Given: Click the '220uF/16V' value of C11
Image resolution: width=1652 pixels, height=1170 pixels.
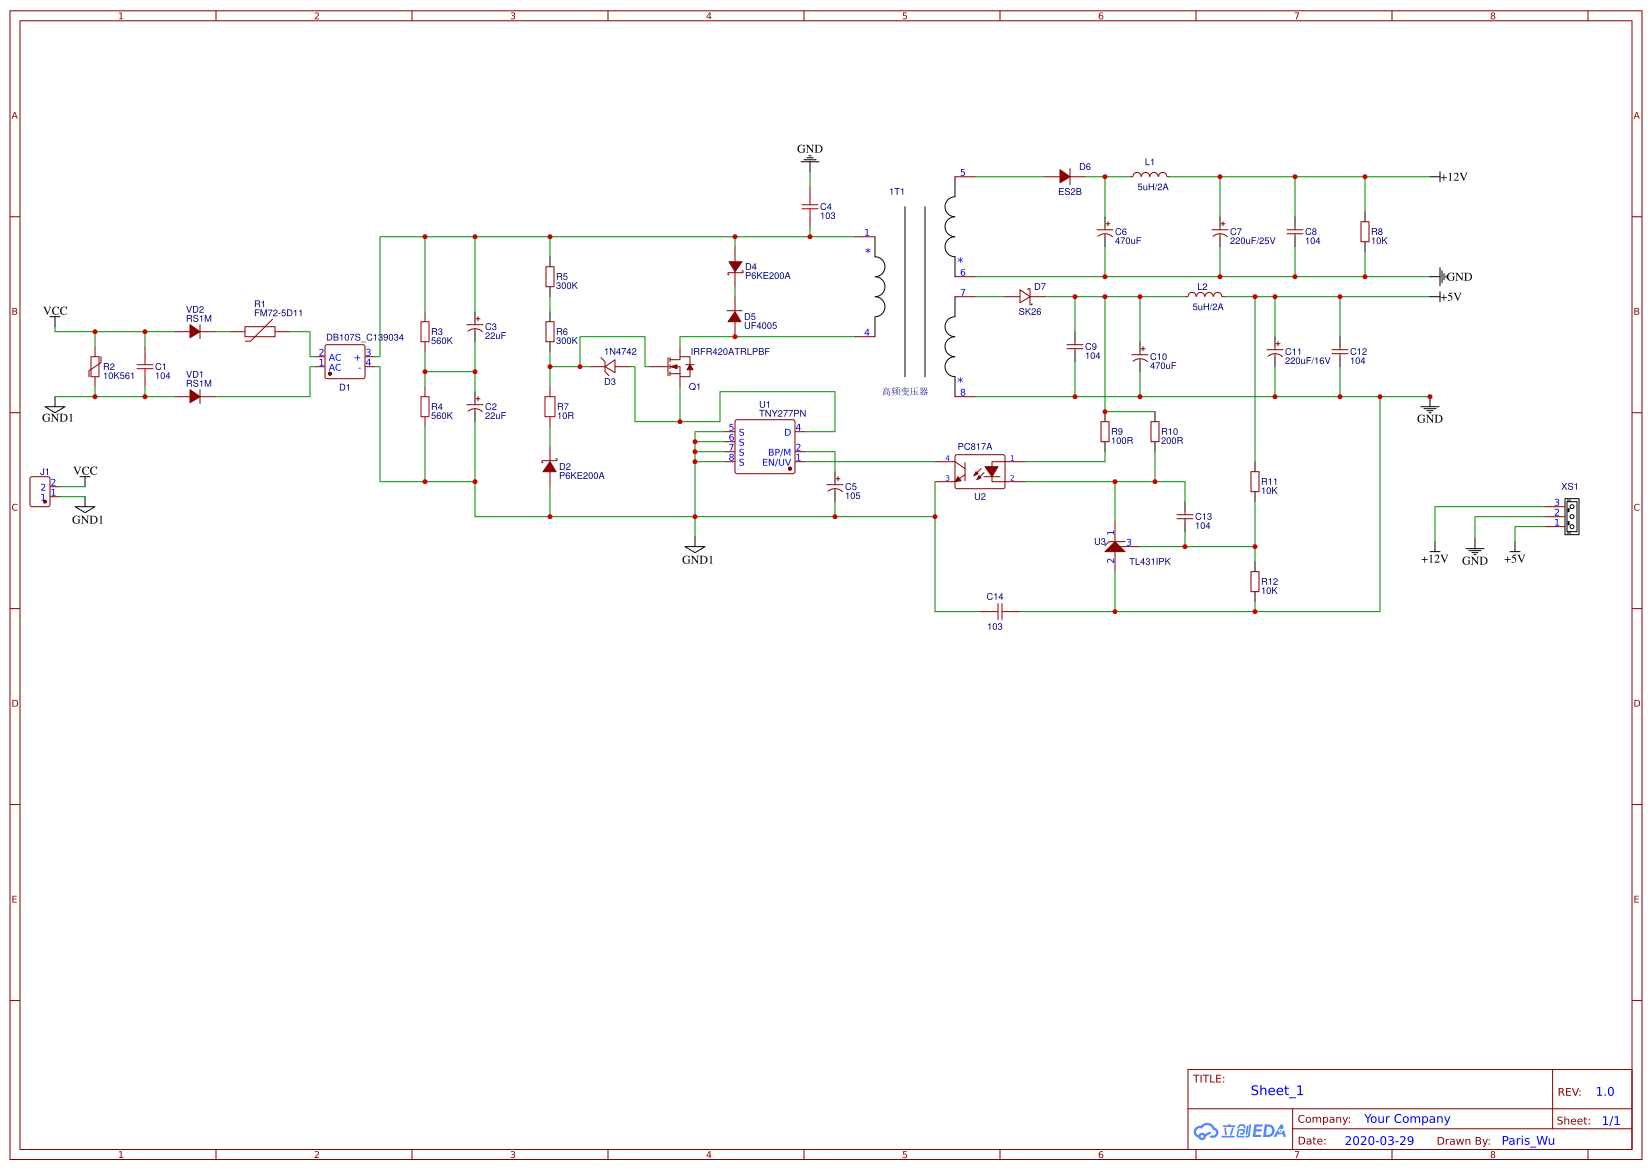Looking at the screenshot, I should [1307, 361].
